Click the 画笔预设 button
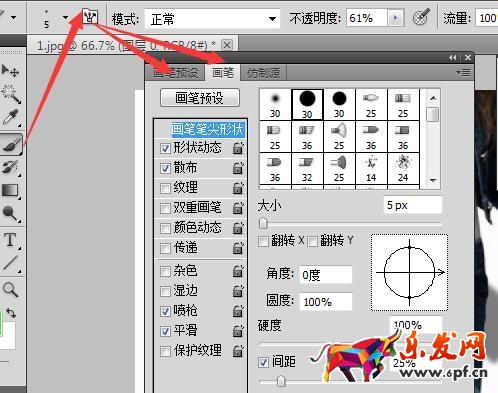 pyautogui.click(x=200, y=98)
